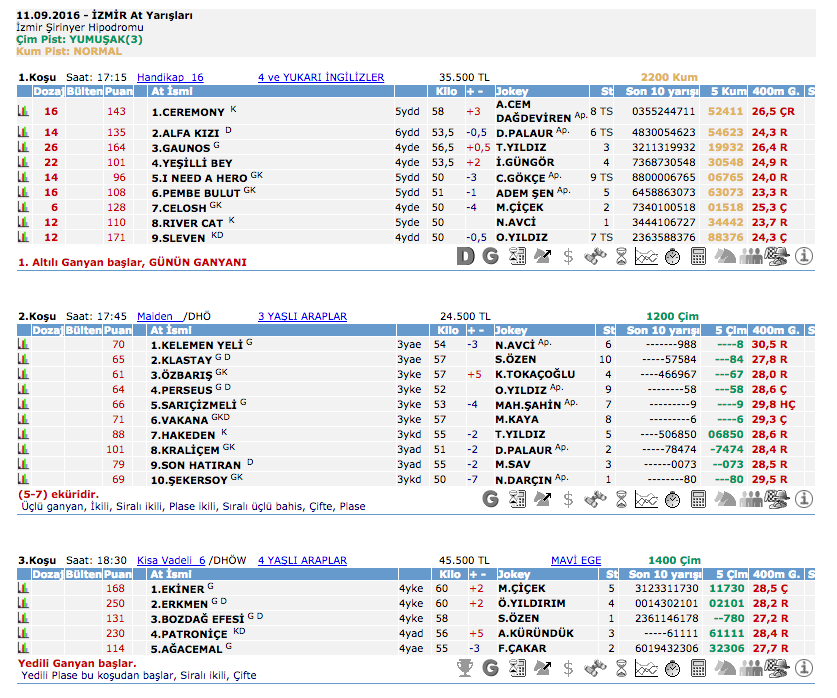Viewport: 837px width, 698px height.
Task: Open info icon for race 2
Action: click(x=805, y=497)
